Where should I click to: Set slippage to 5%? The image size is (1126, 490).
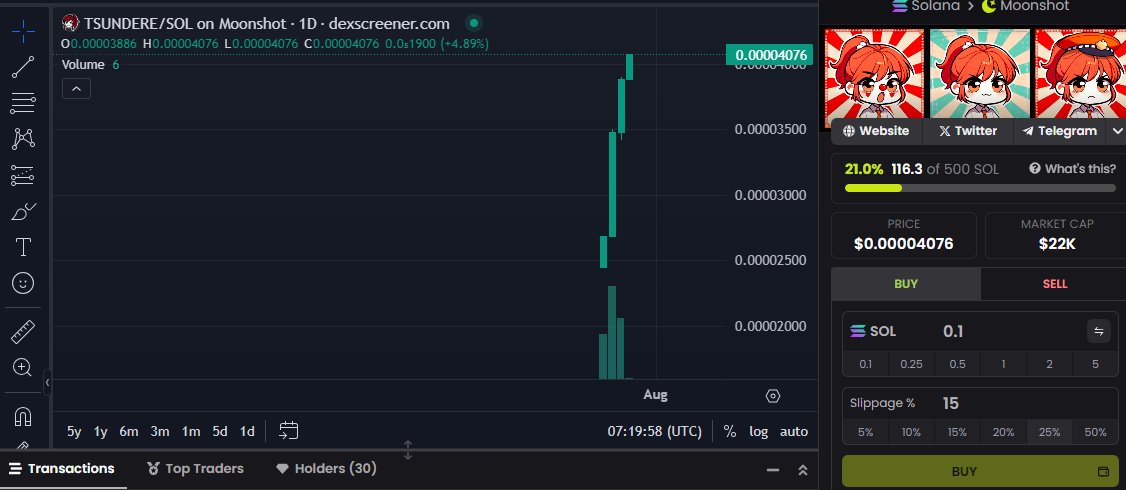865,433
